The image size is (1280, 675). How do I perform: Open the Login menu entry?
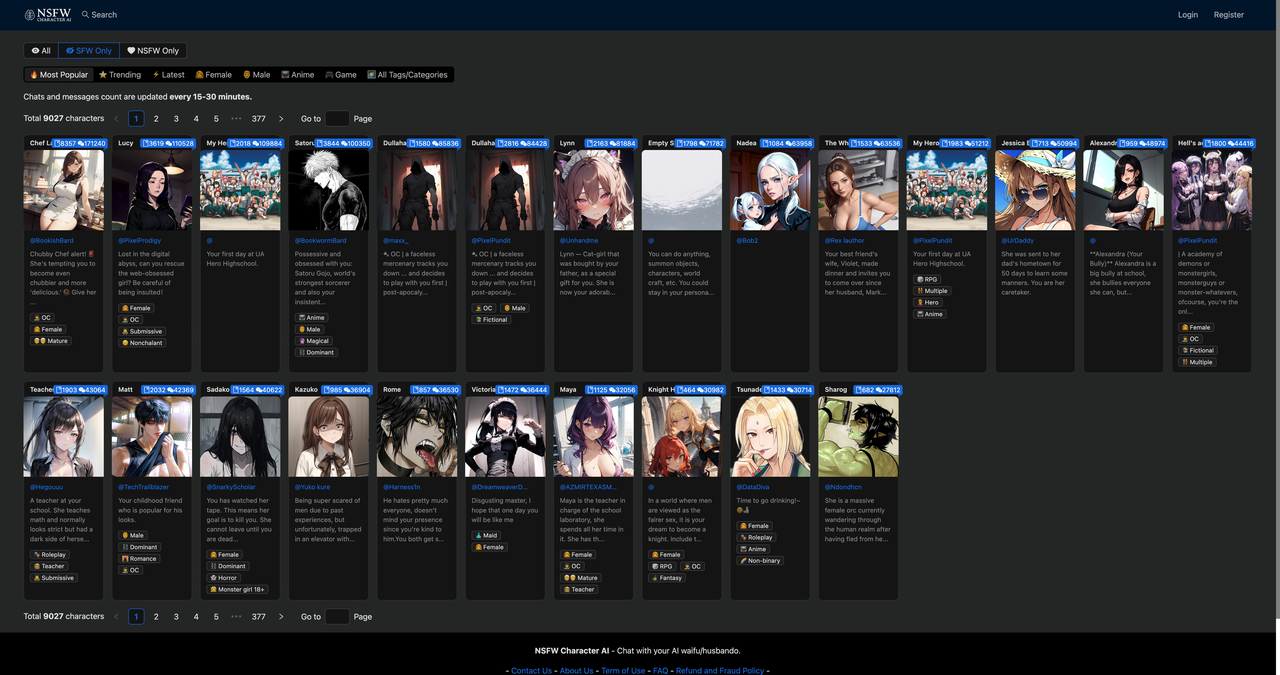(1187, 14)
